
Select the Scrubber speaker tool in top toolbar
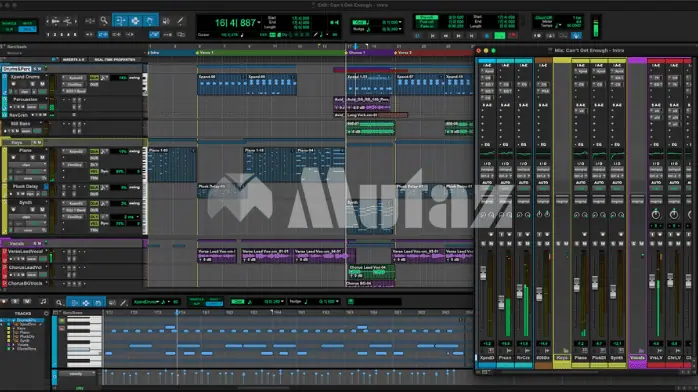(x=166, y=20)
